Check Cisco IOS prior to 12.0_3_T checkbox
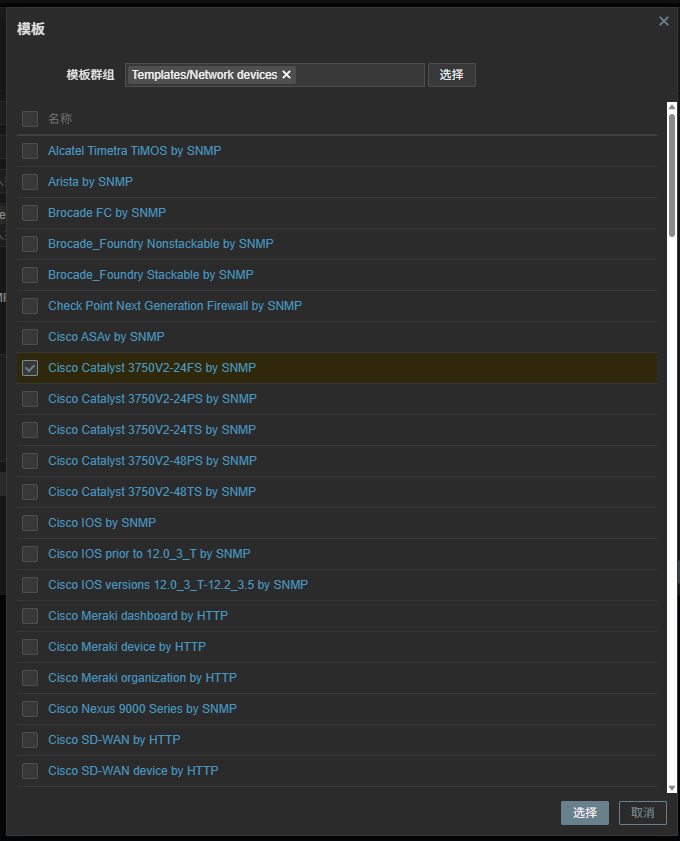This screenshot has width=680, height=841. [x=30, y=554]
